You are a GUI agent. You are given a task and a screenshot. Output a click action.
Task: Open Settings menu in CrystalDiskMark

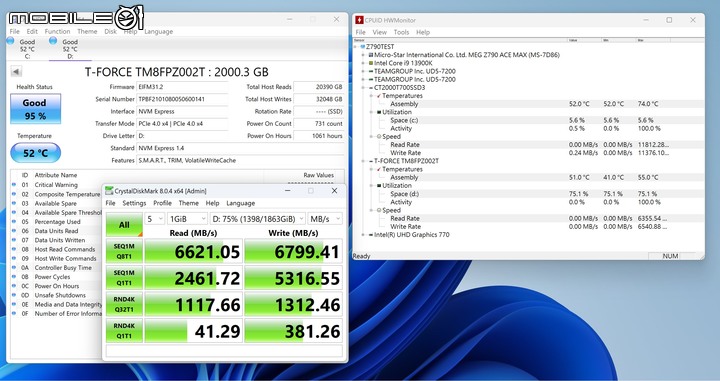pos(134,203)
